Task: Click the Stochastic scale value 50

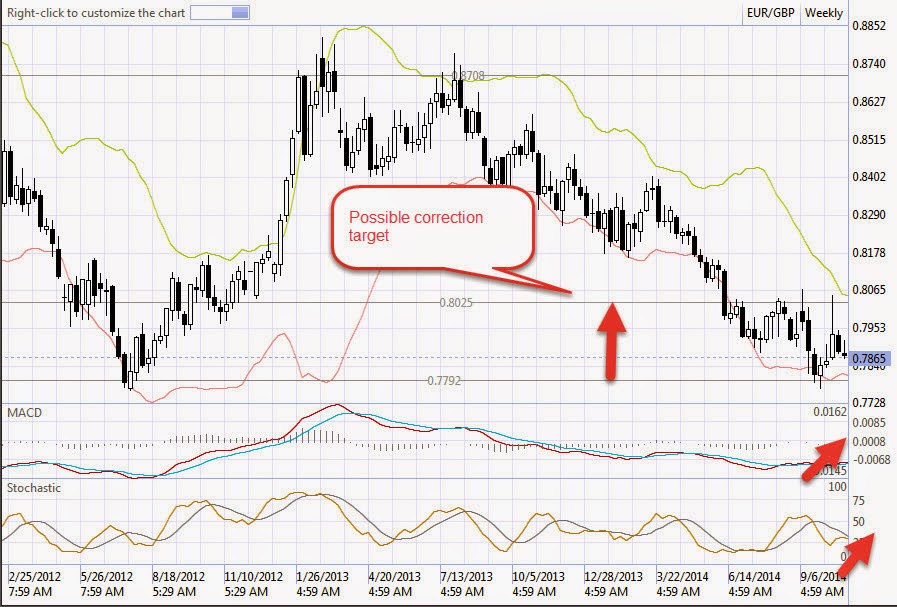Action: (x=858, y=522)
